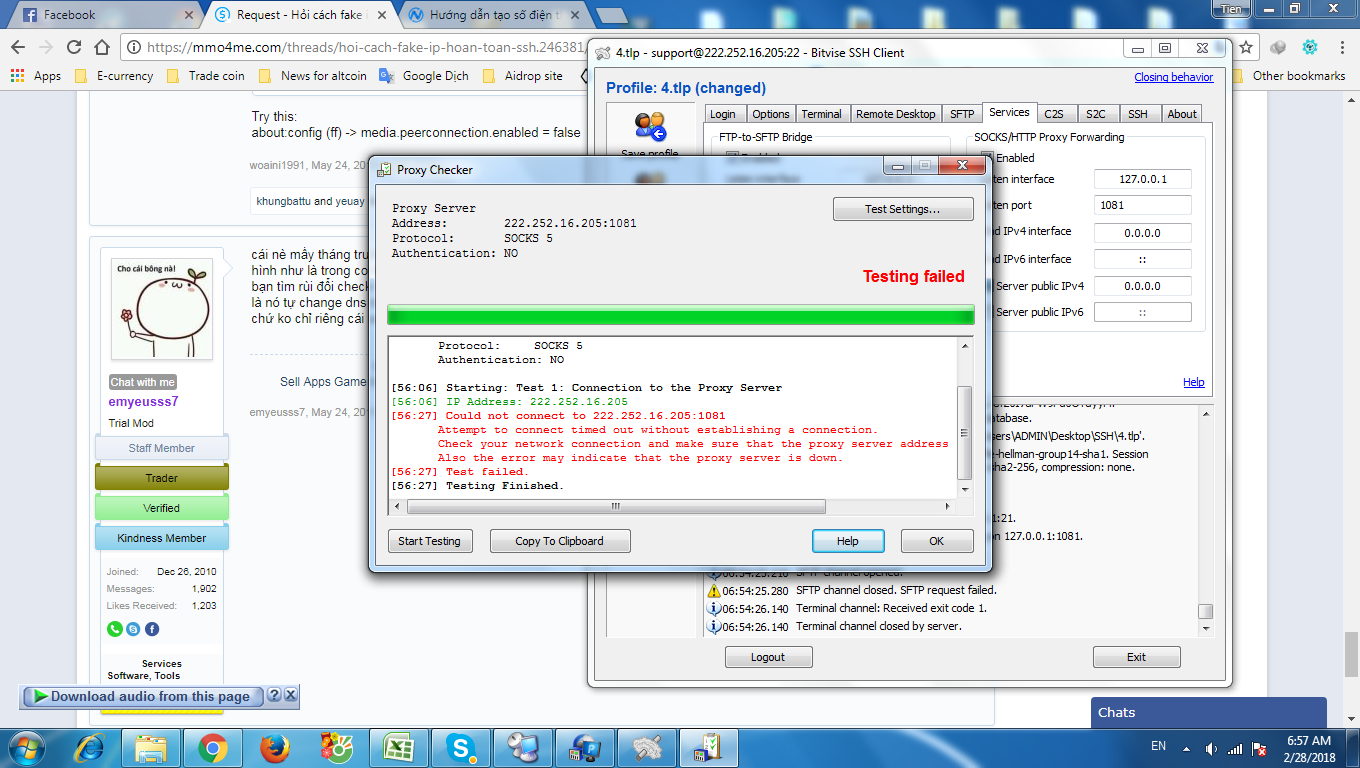Viewport: 1360px width, 768px height.
Task: Click the gray extension icon beside the star
Action: (x=1278, y=47)
